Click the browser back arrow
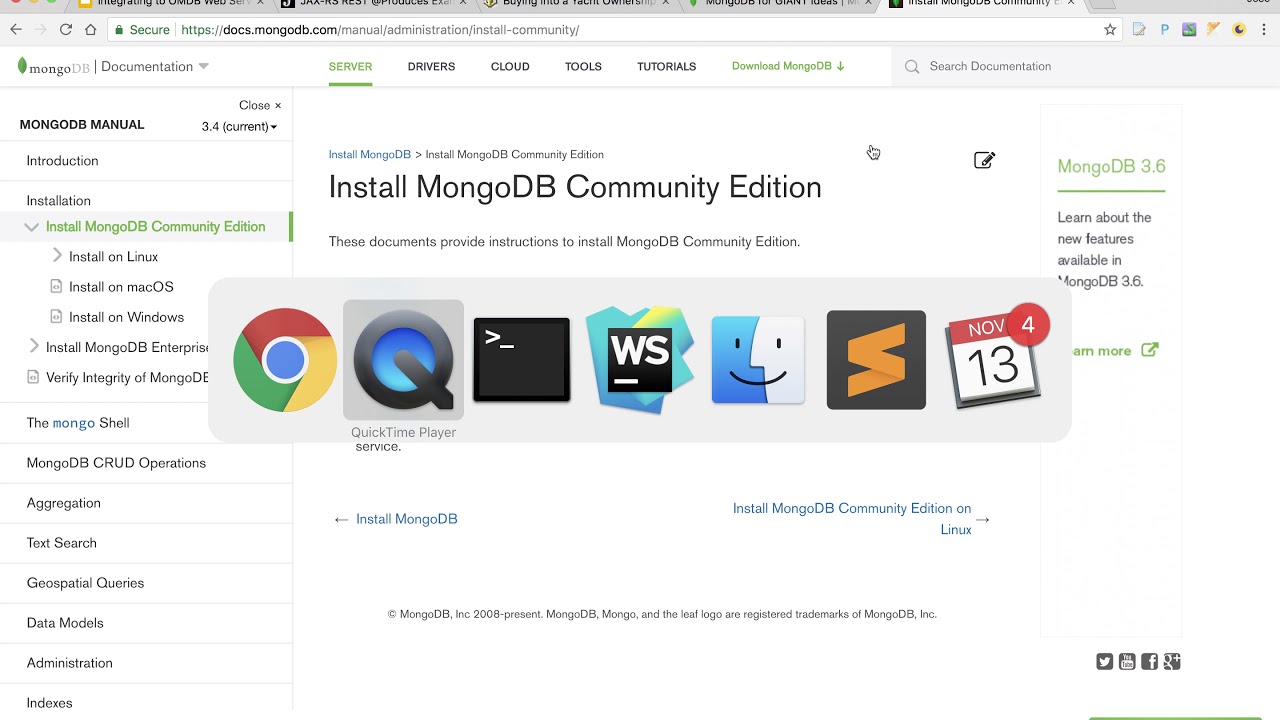 click(x=16, y=30)
